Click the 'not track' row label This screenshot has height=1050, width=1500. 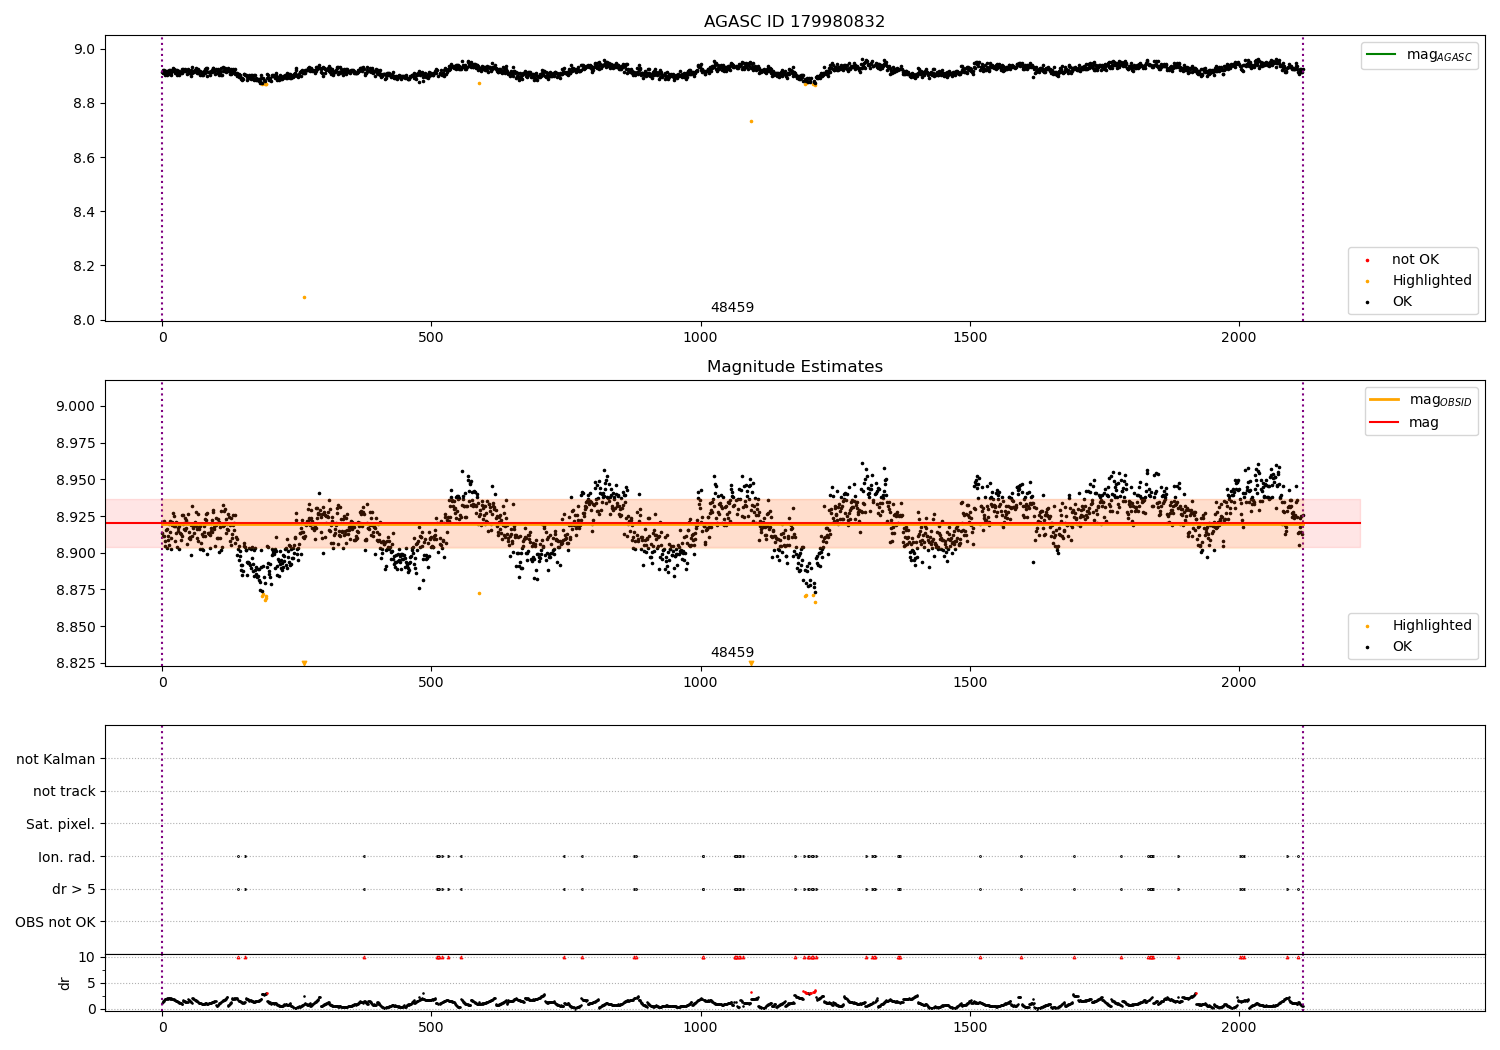(x=64, y=791)
